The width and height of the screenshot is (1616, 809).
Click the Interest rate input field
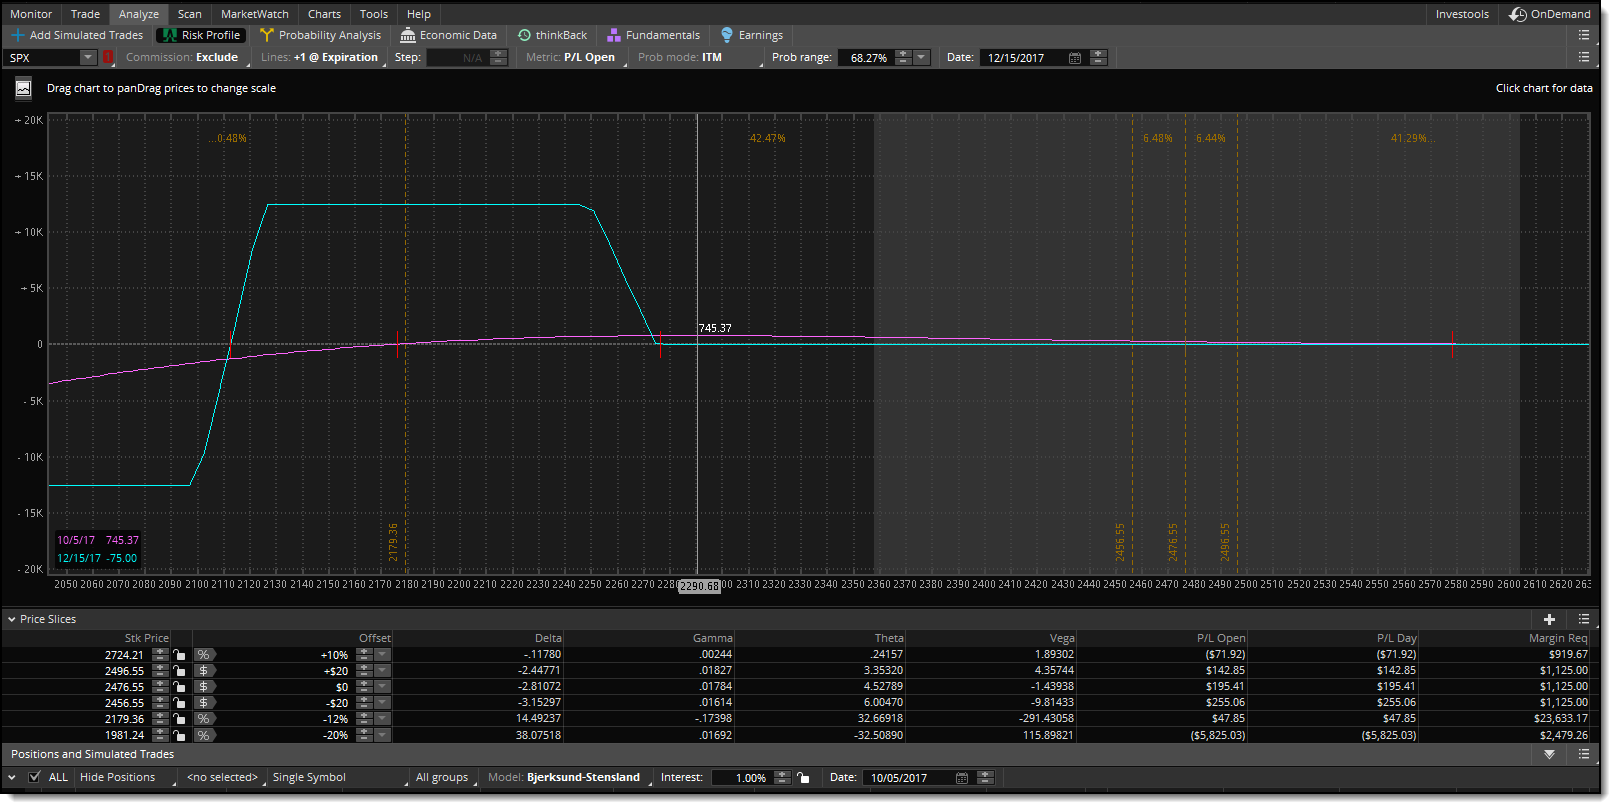(x=741, y=778)
